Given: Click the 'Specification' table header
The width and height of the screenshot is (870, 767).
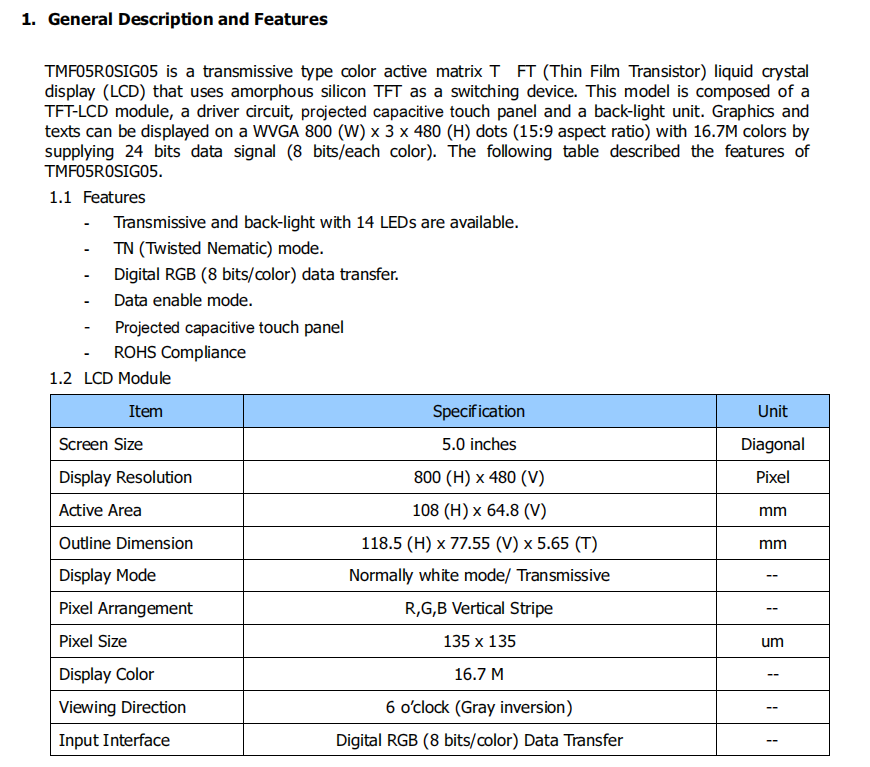Looking at the screenshot, I should point(479,411).
